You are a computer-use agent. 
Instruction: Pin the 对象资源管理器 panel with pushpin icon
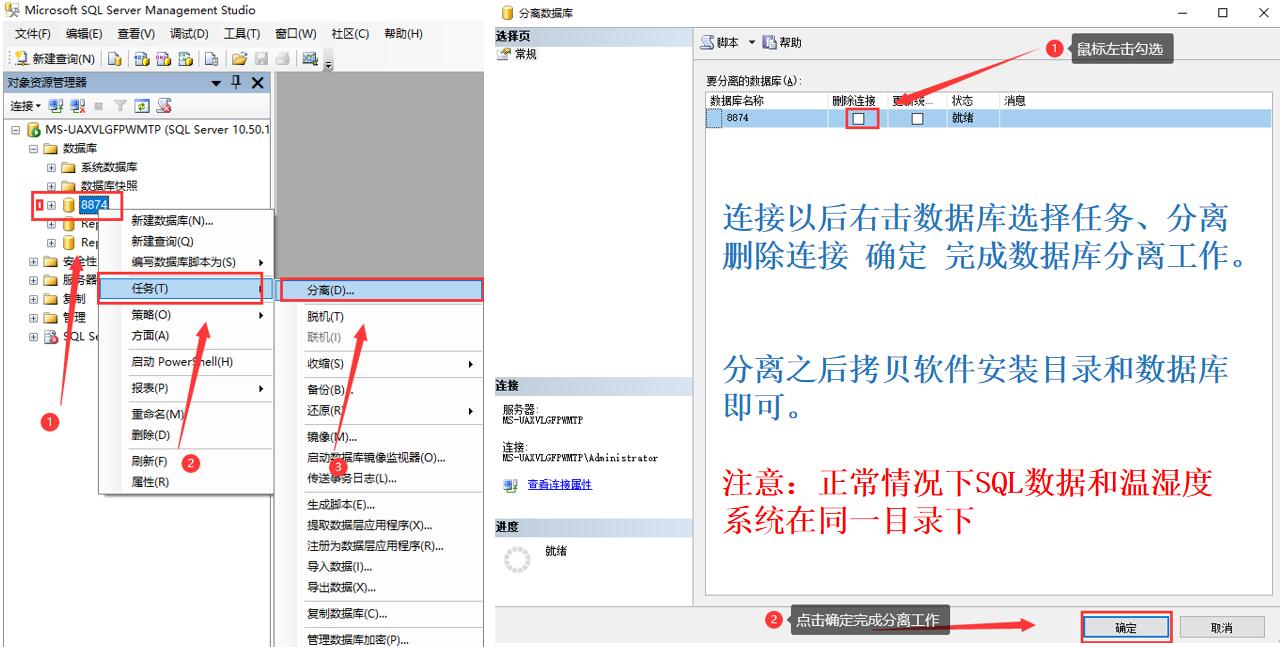coord(237,83)
